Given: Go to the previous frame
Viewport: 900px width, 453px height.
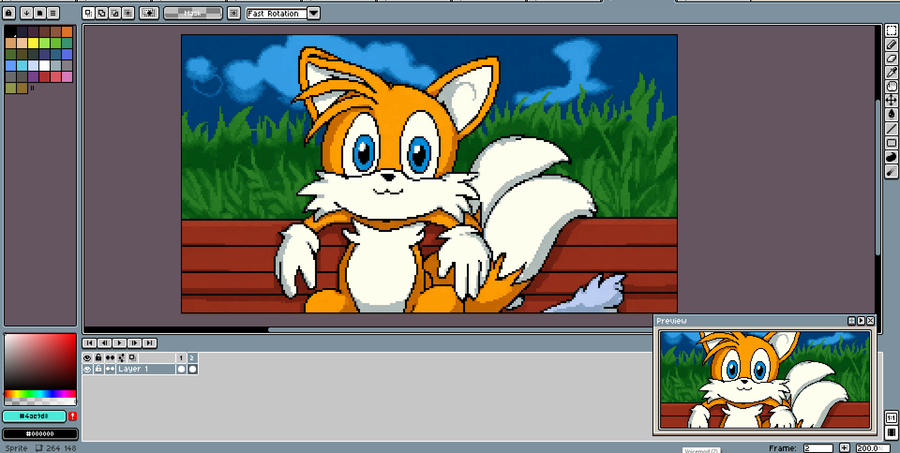Looking at the screenshot, I should pyautogui.click(x=104, y=343).
